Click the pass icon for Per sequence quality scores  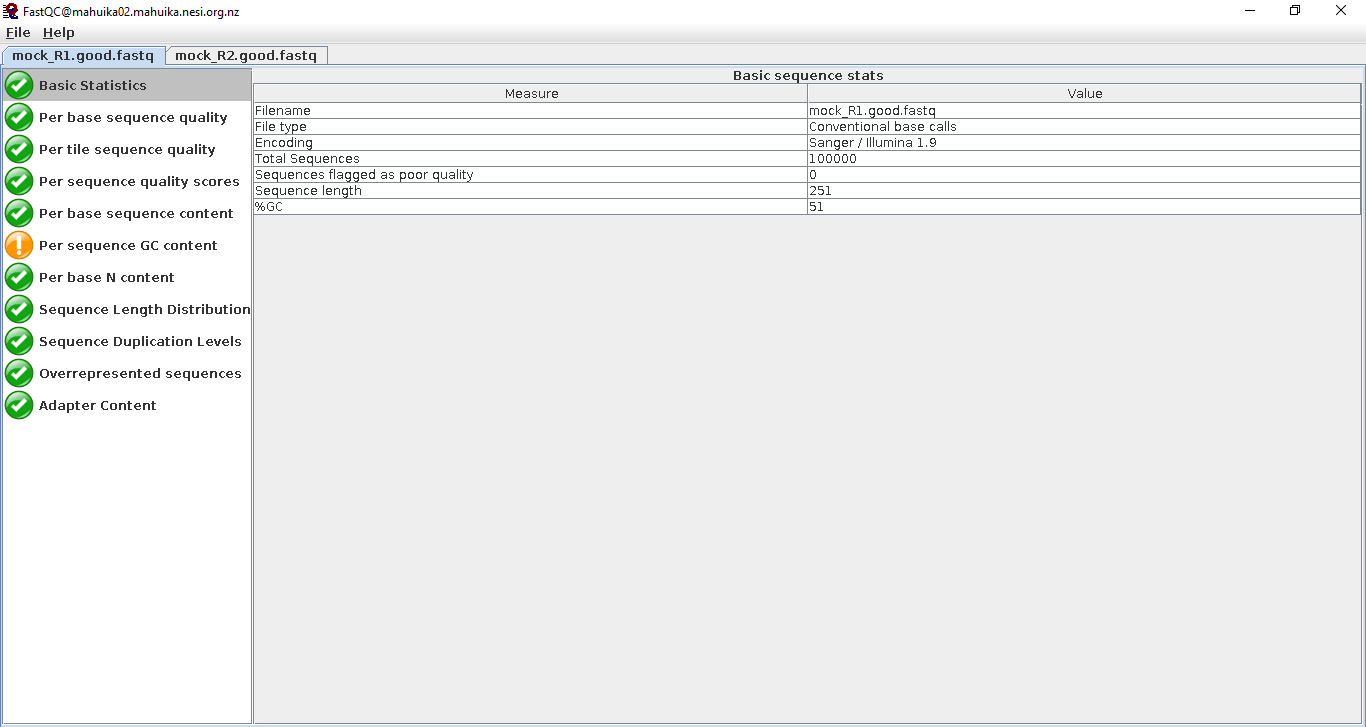(19, 181)
